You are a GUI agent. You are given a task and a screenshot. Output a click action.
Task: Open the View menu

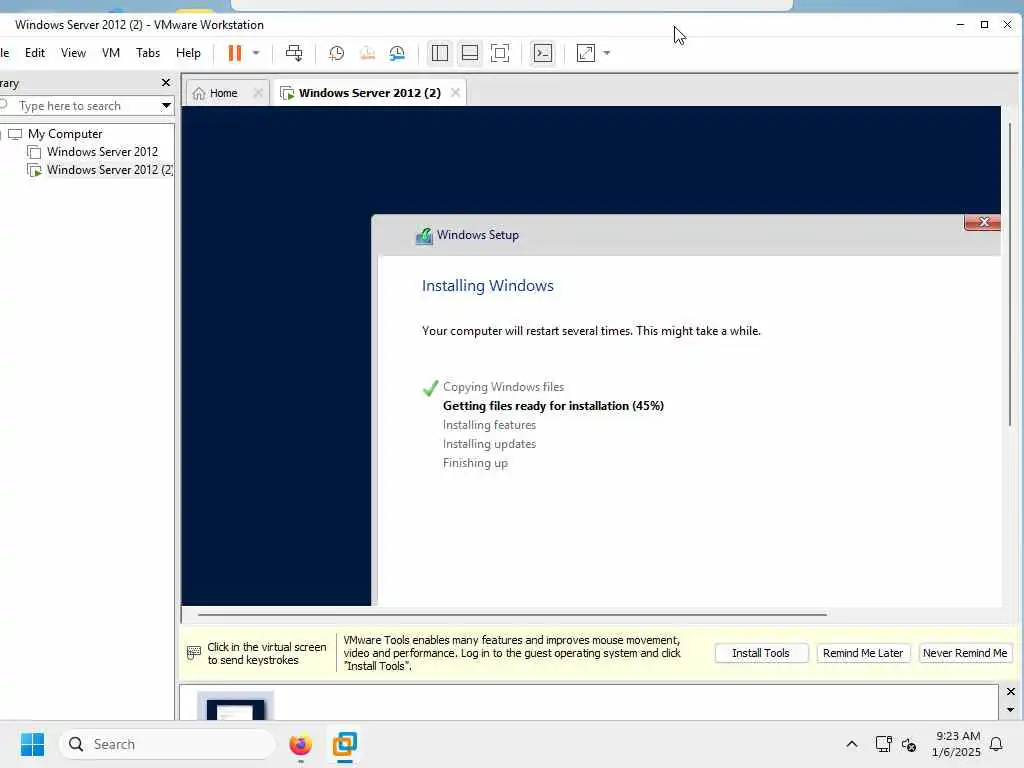pos(73,53)
